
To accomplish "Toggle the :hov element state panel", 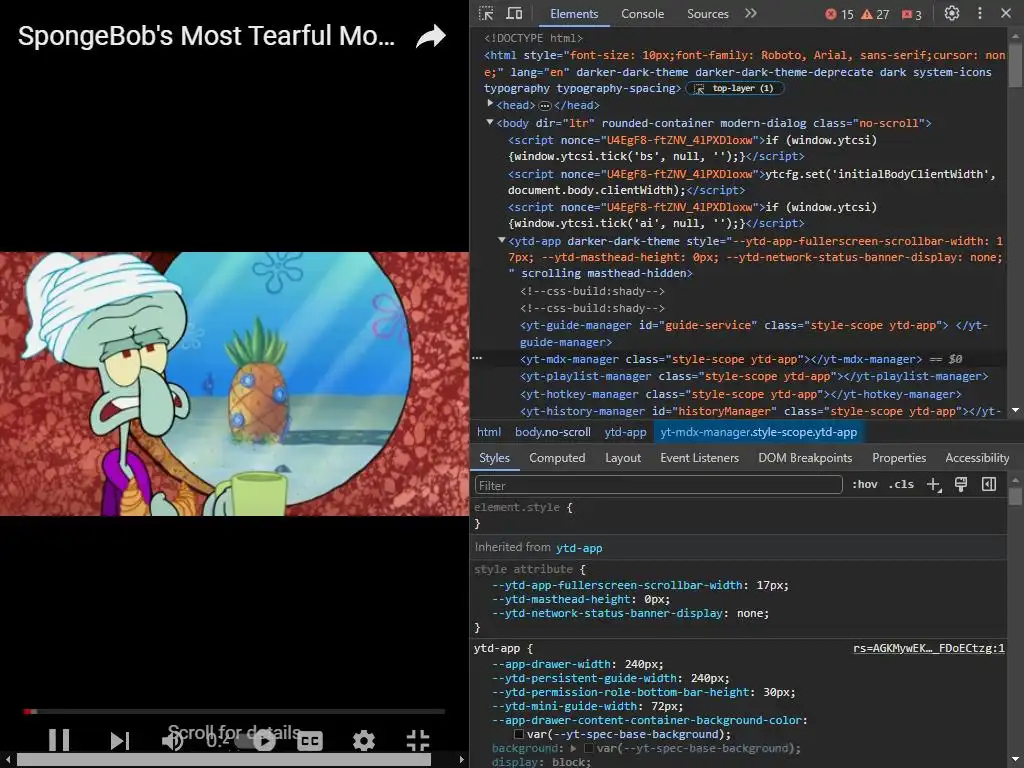I will pyautogui.click(x=865, y=485).
